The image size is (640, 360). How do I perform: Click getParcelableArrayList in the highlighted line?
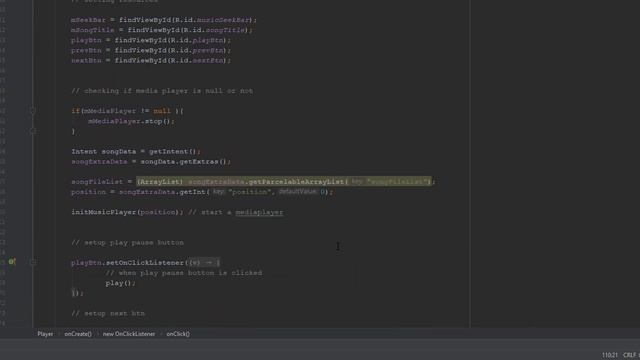[x=296, y=182]
